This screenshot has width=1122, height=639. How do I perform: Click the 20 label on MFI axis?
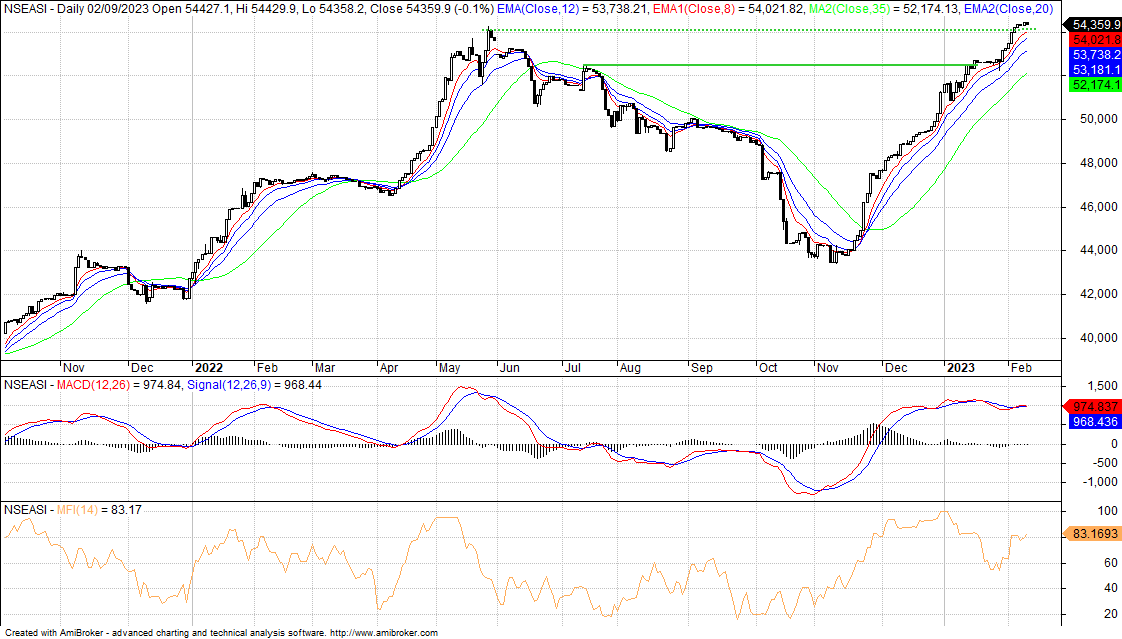tap(1111, 614)
